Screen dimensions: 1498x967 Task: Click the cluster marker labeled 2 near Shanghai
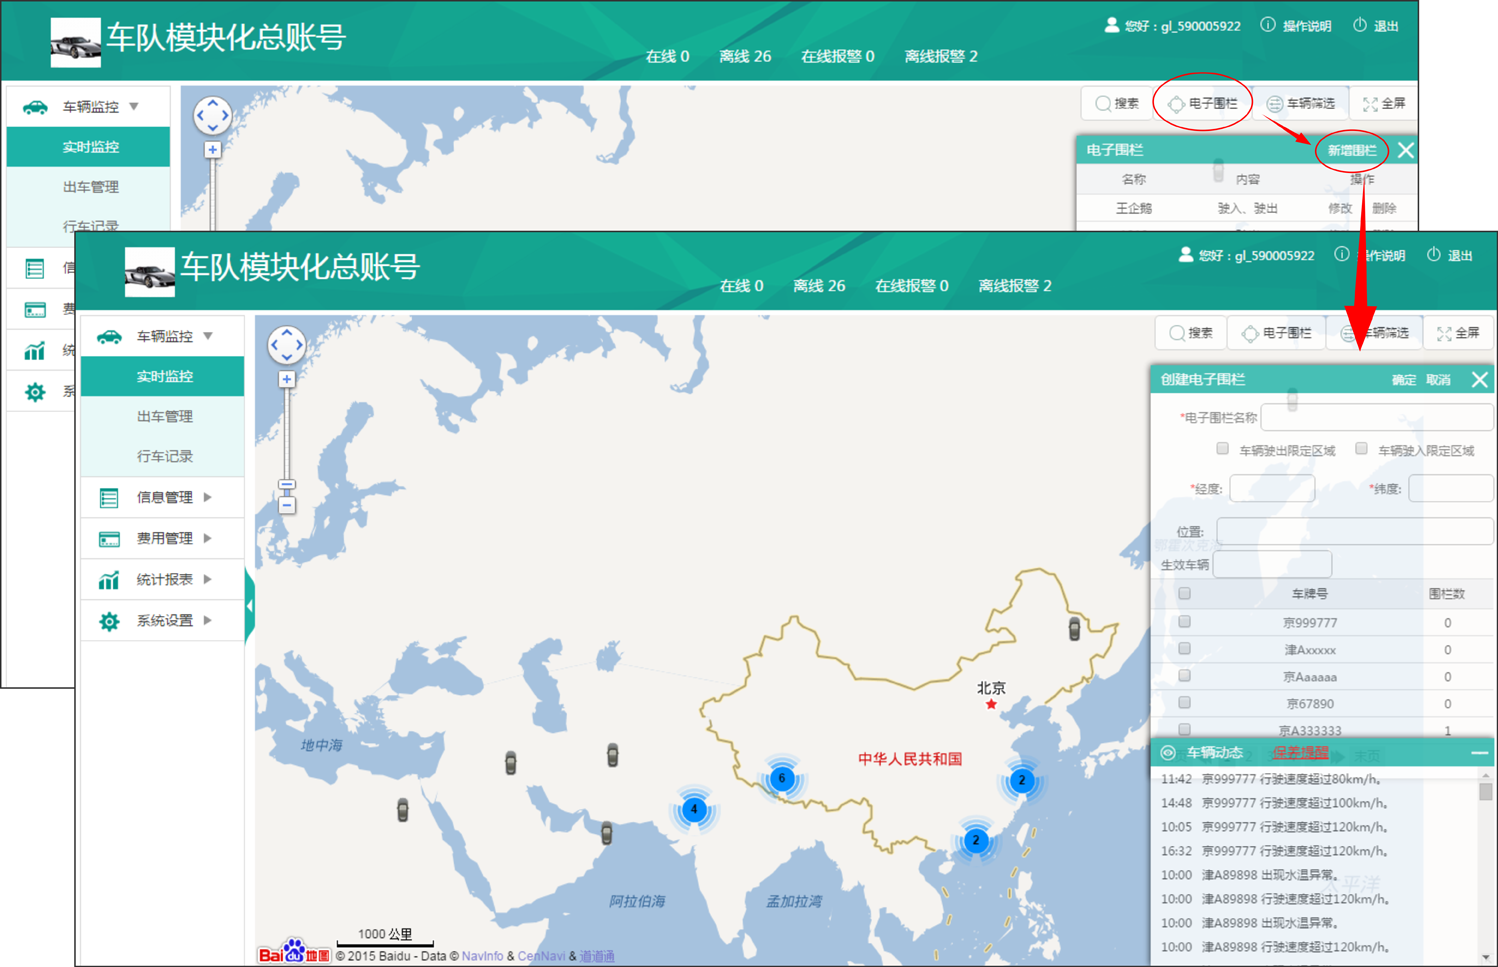click(1021, 780)
